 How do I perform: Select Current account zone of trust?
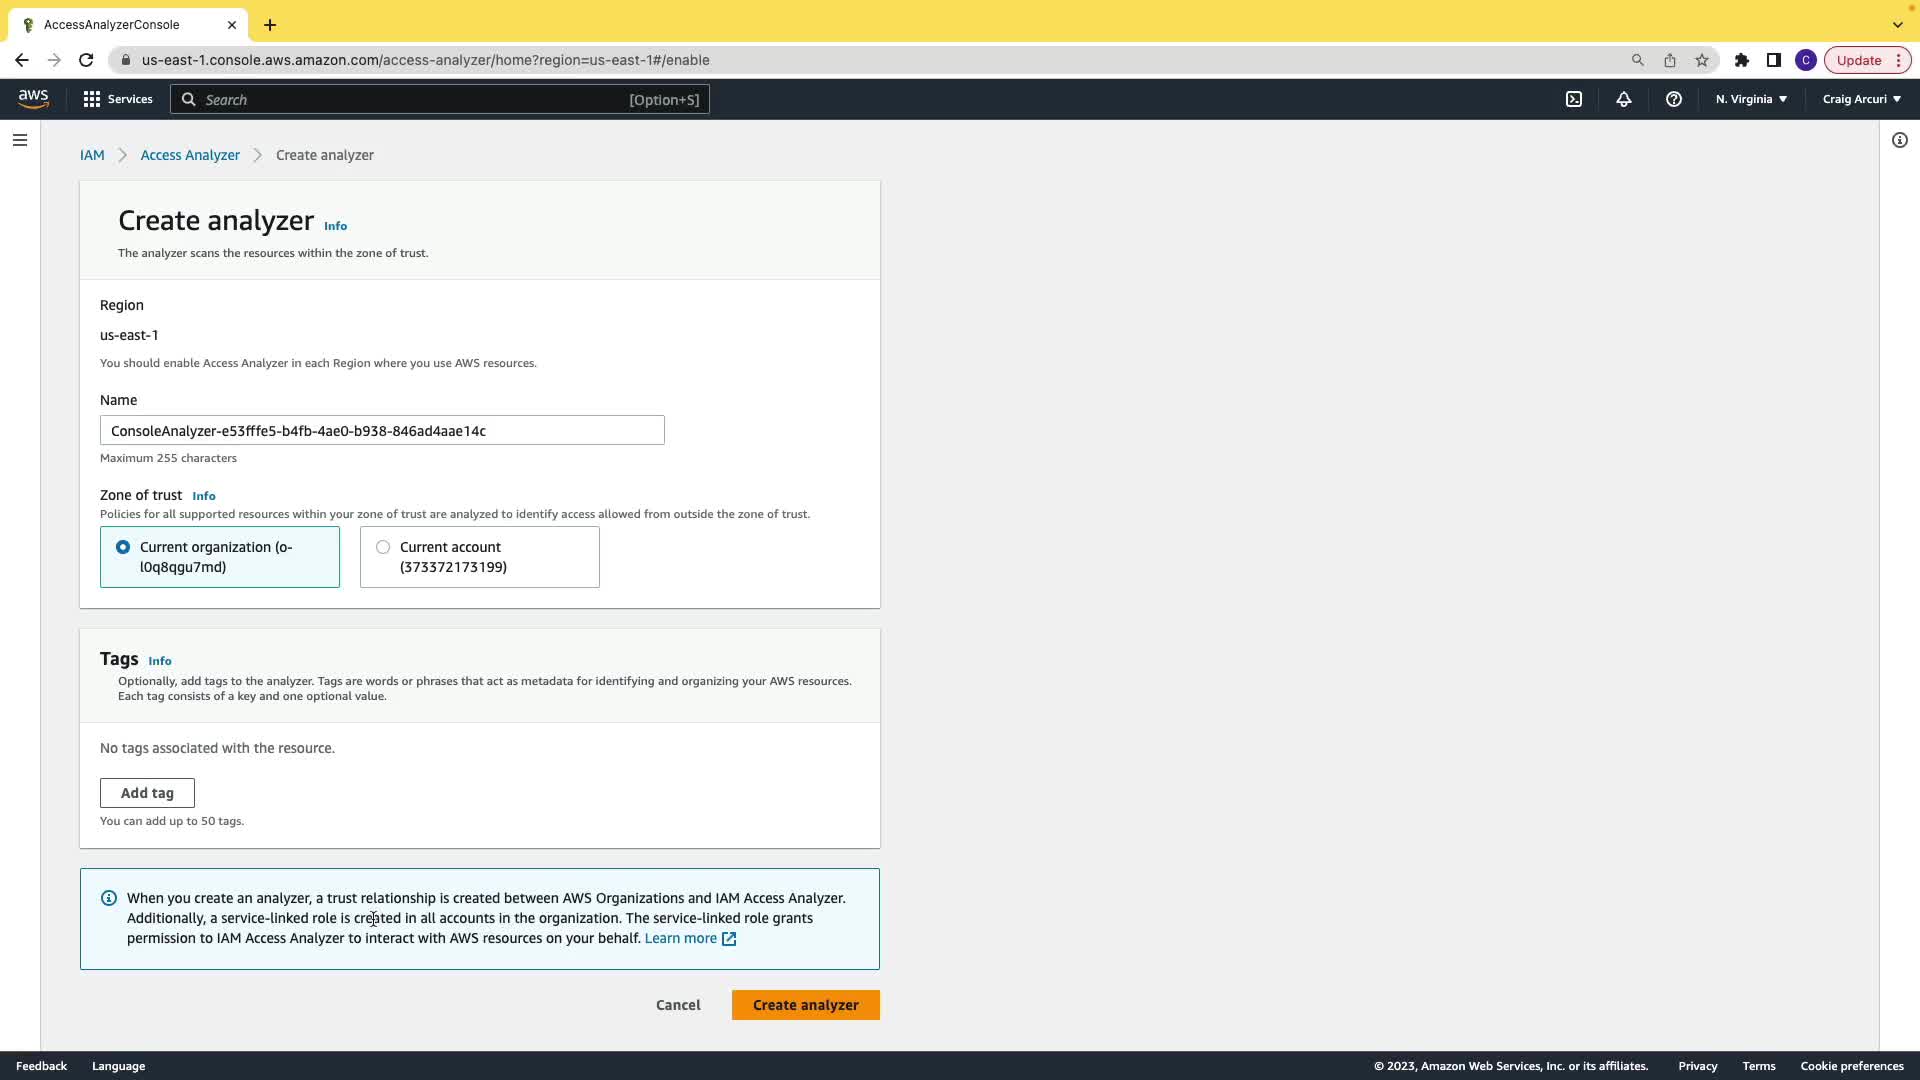[383, 547]
